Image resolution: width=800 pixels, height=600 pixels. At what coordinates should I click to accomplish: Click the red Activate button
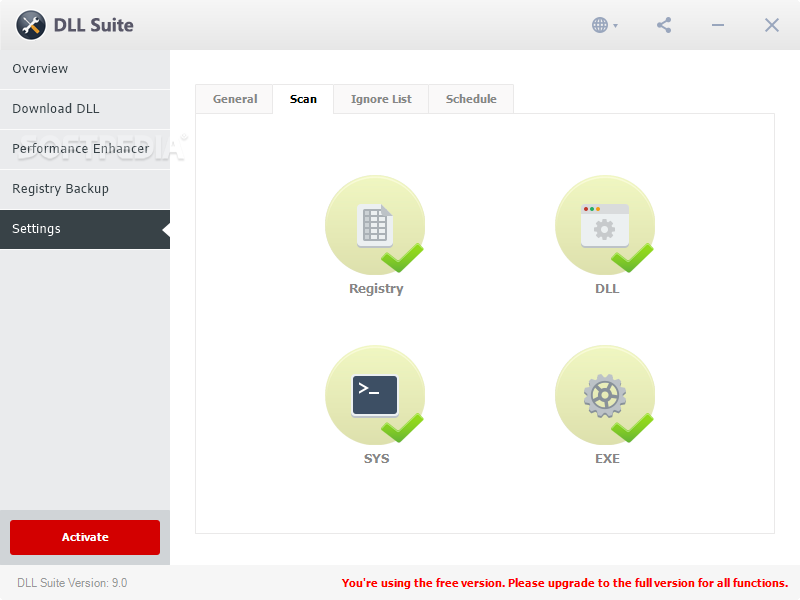click(x=85, y=537)
